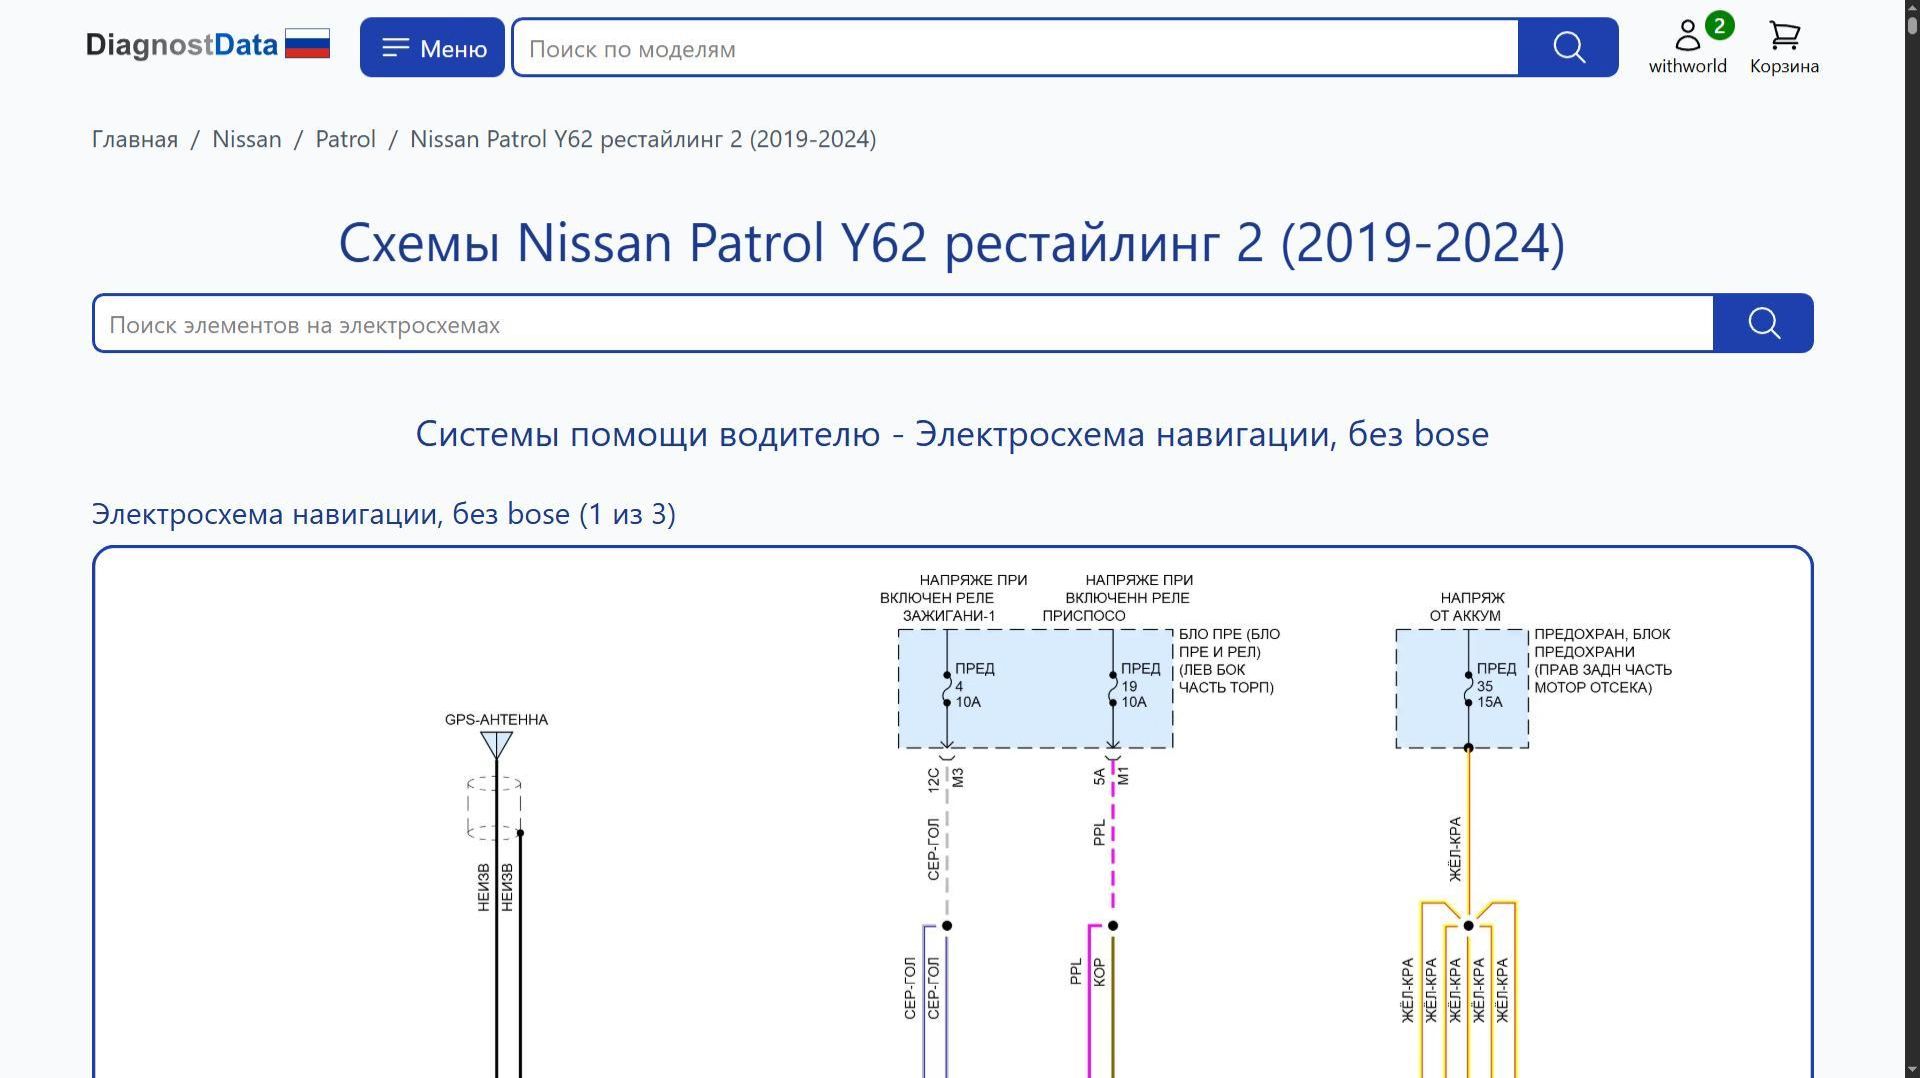Image resolution: width=1920 pixels, height=1078 pixels.
Task: Click connector label 12C
Action: pyautogui.click(x=933, y=781)
